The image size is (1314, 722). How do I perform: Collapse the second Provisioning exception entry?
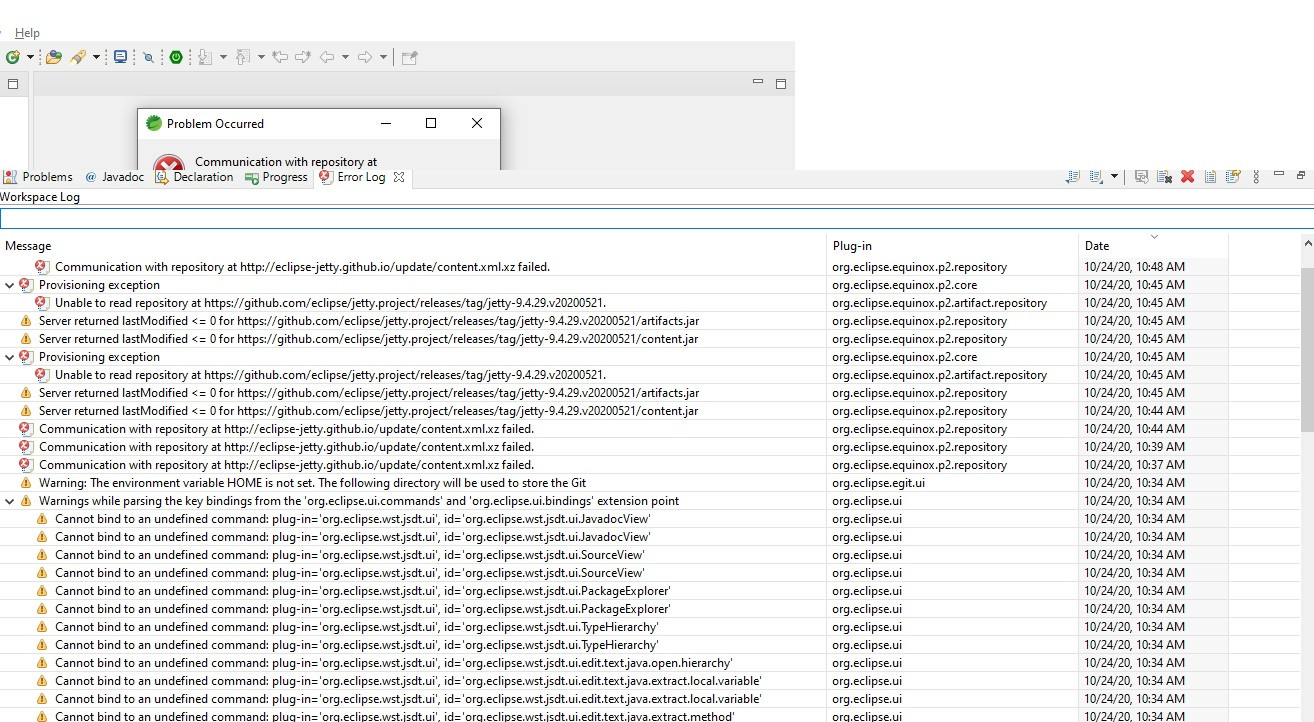[x=10, y=357]
